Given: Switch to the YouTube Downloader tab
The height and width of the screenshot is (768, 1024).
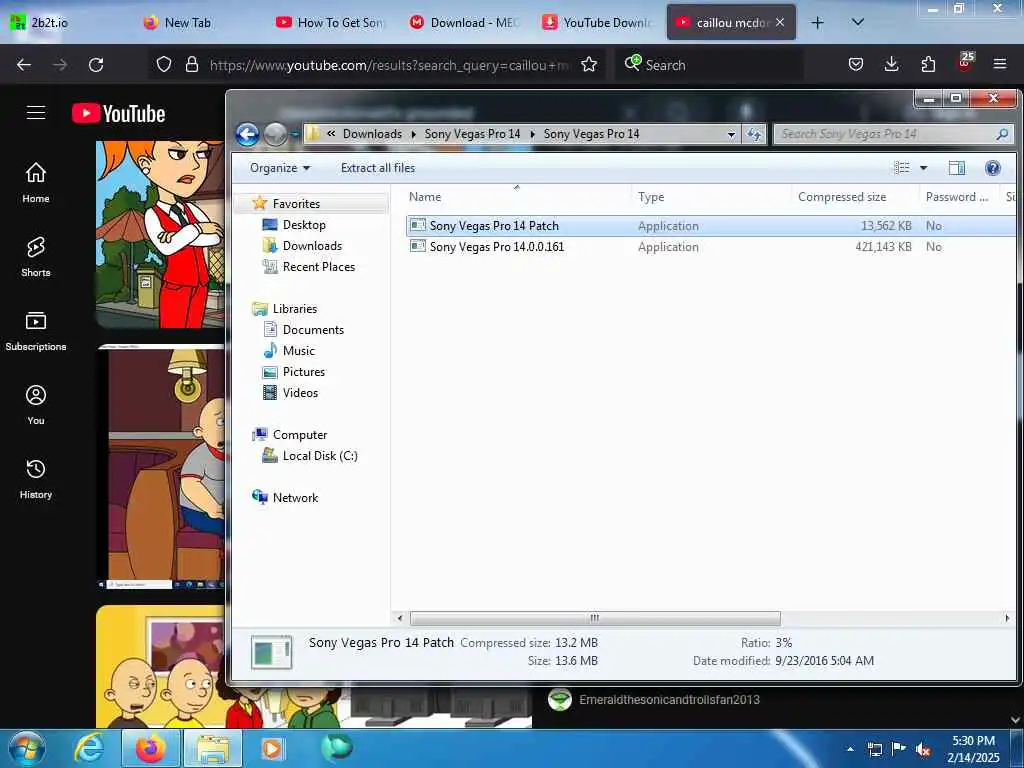Looking at the screenshot, I should click(x=598, y=22).
